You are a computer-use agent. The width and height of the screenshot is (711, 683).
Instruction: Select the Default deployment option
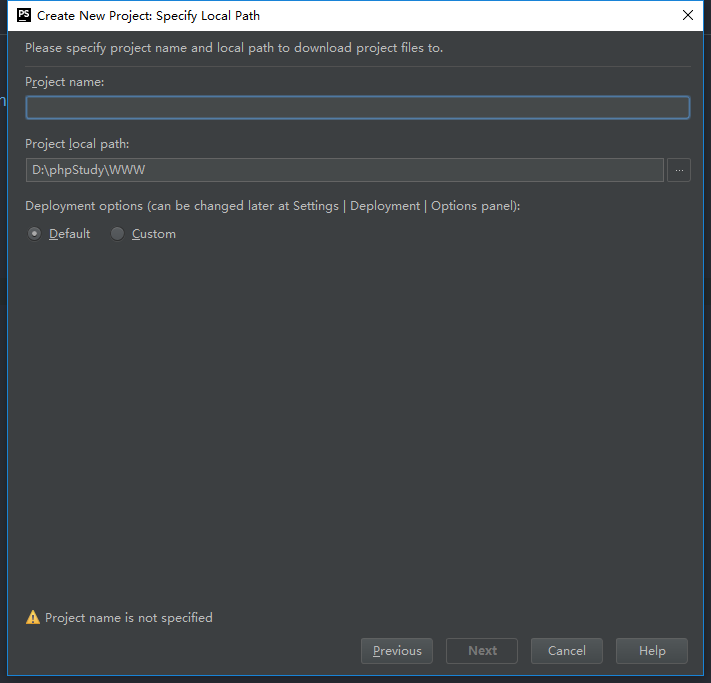[34, 234]
